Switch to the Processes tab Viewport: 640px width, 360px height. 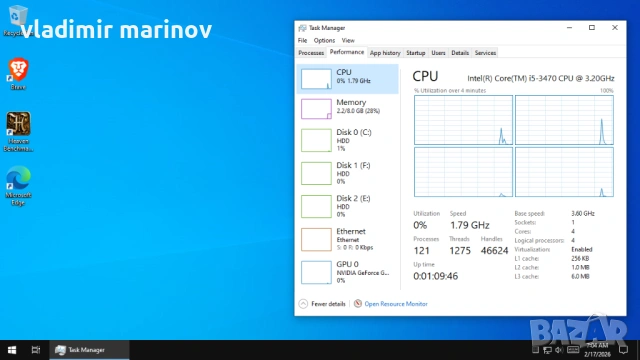tap(311, 53)
